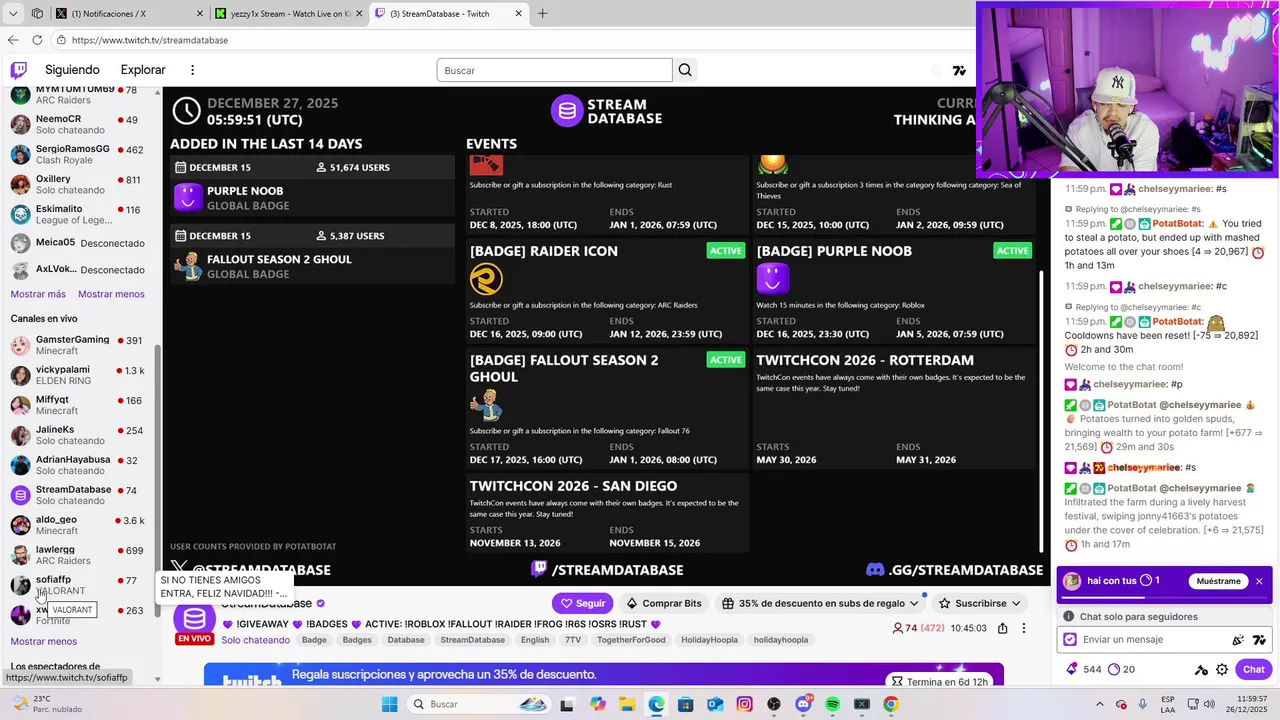
Task: Click the search magnifier button
Action: pos(685,70)
